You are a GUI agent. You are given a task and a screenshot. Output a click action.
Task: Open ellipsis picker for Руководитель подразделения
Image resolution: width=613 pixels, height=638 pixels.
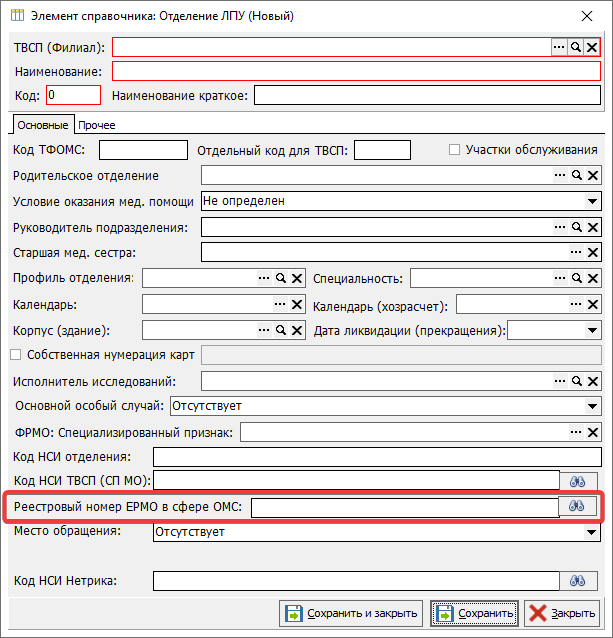tap(560, 227)
